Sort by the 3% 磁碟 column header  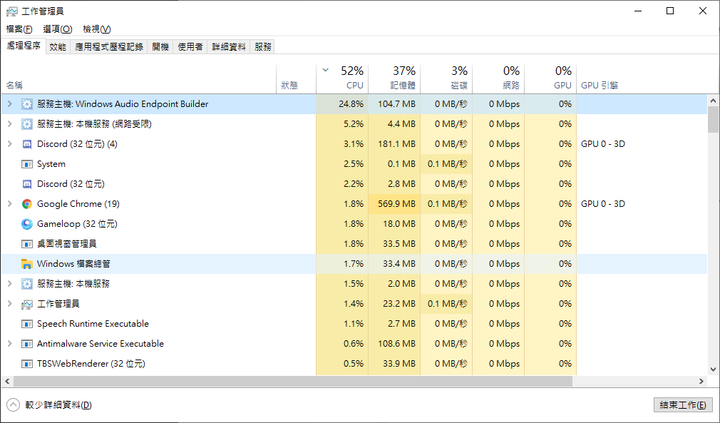coord(446,79)
